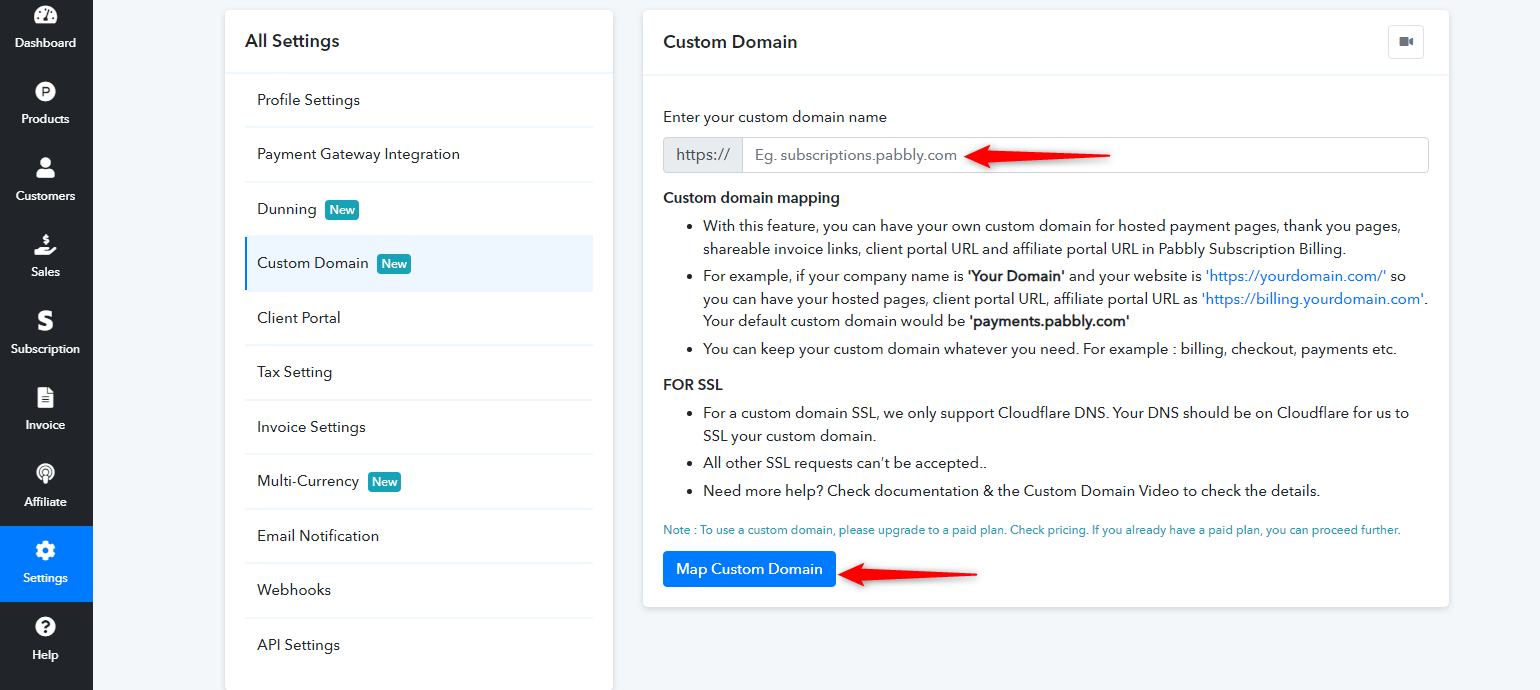Open Multi-Currency settings item

click(x=419, y=481)
